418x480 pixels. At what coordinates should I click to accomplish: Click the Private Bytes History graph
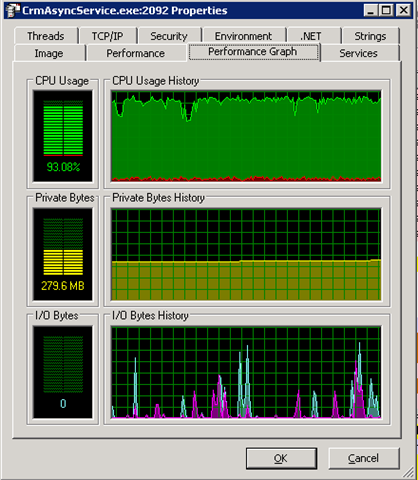pyautogui.click(x=246, y=254)
